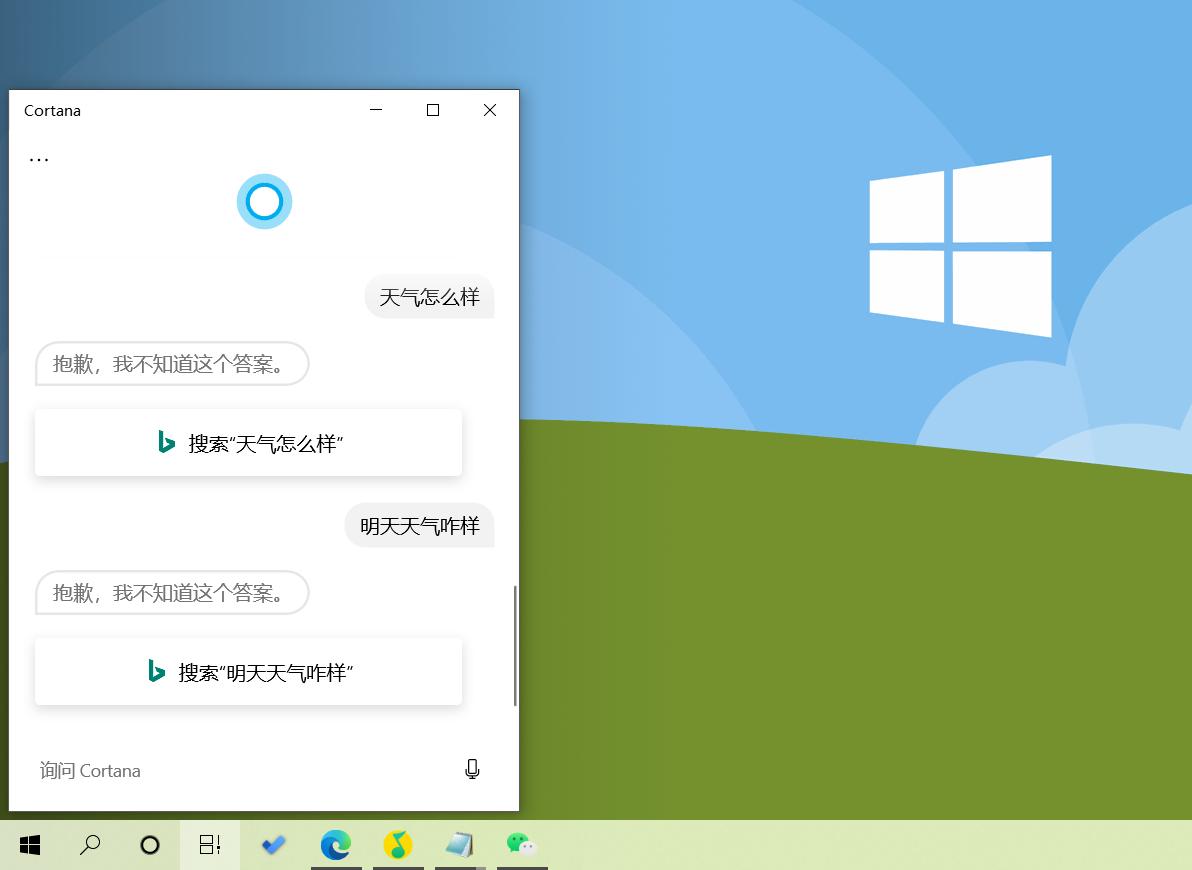Viewport: 1192px width, 870px height.
Task: Activate the microphone voice input
Action: [472, 770]
